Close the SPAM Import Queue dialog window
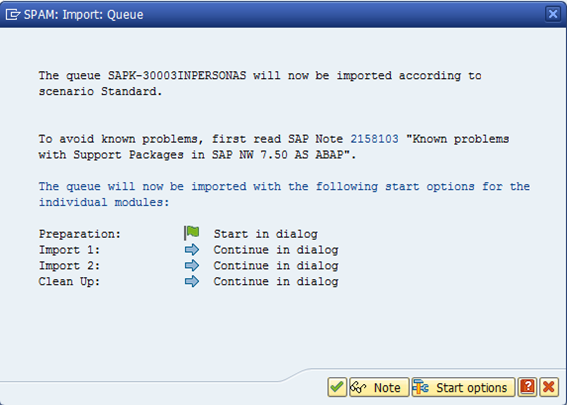 pyautogui.click(x=553, y=14)
